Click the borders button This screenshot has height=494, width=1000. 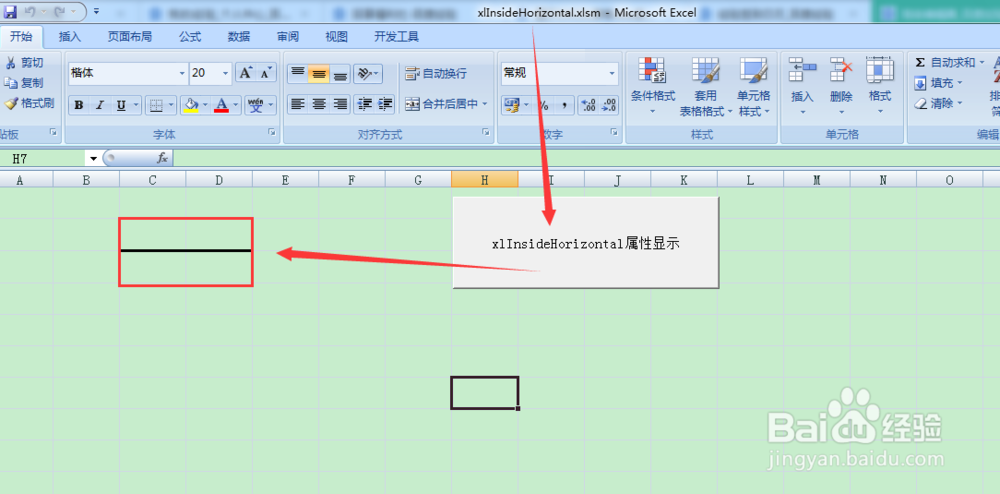click(156, 105)
